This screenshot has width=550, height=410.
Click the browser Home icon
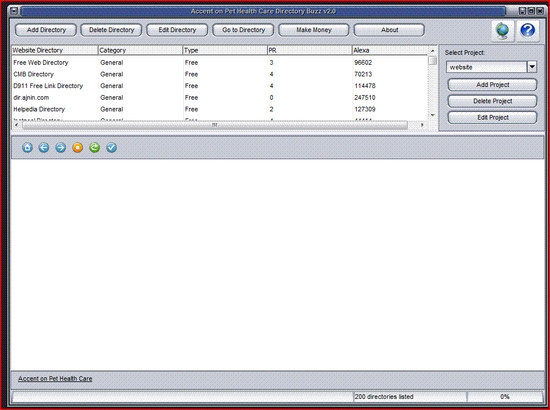27,147
